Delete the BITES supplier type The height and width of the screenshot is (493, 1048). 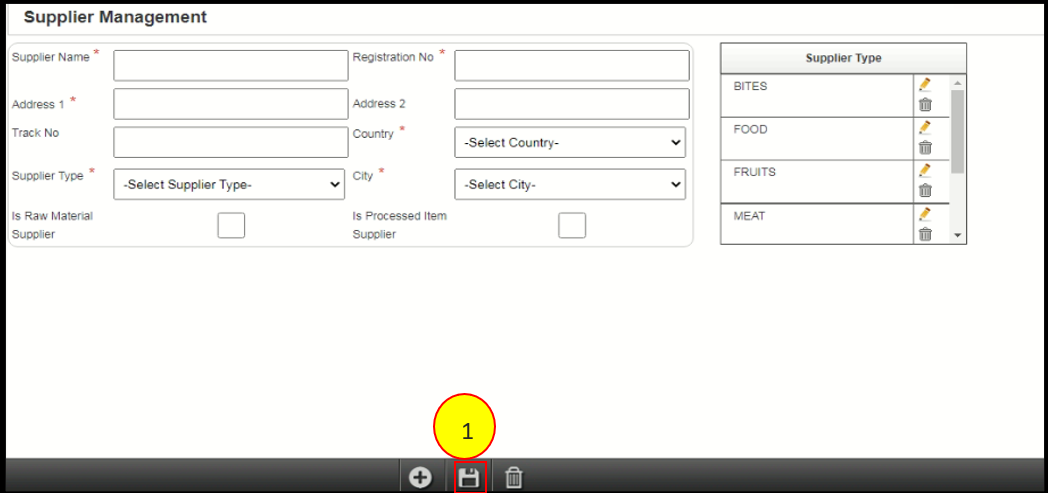pos(925,104)
